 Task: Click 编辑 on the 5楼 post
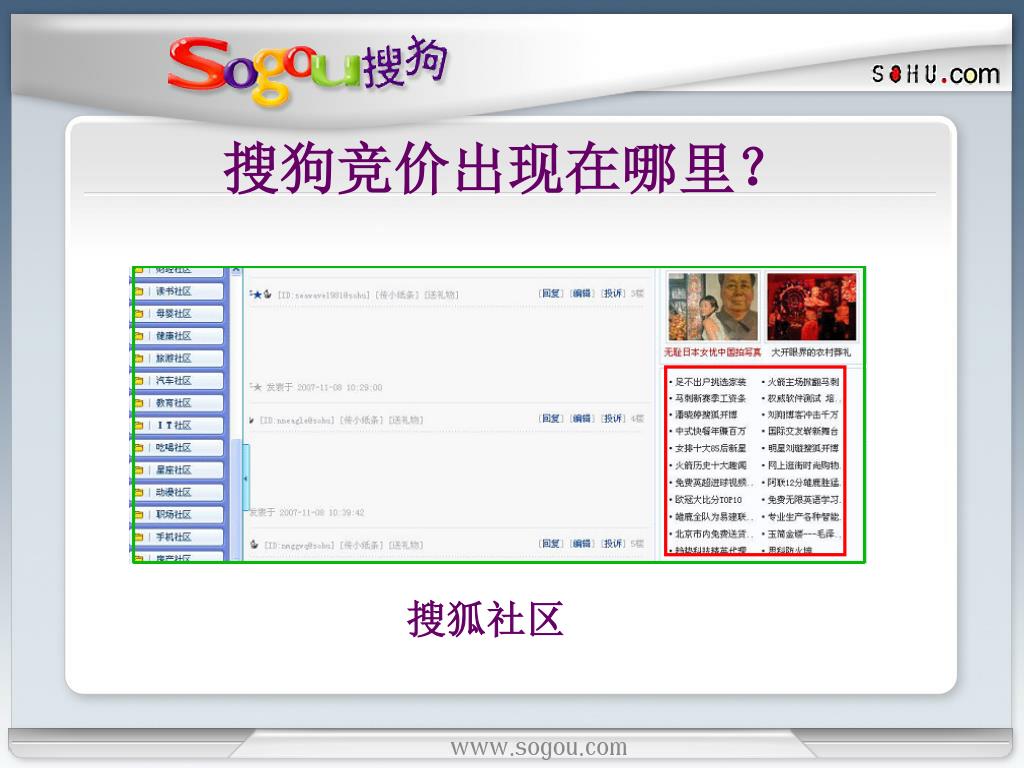[581, 543]
